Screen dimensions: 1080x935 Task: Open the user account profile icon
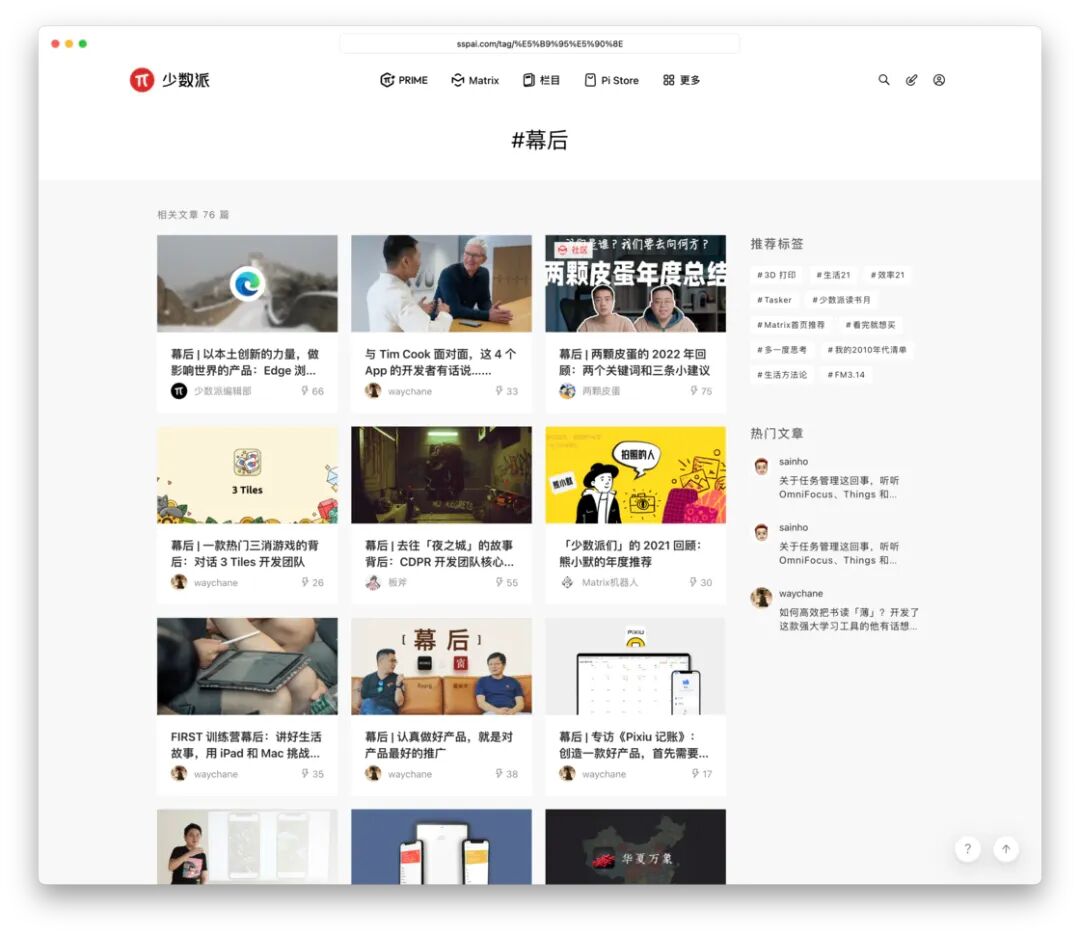point(939,80)
